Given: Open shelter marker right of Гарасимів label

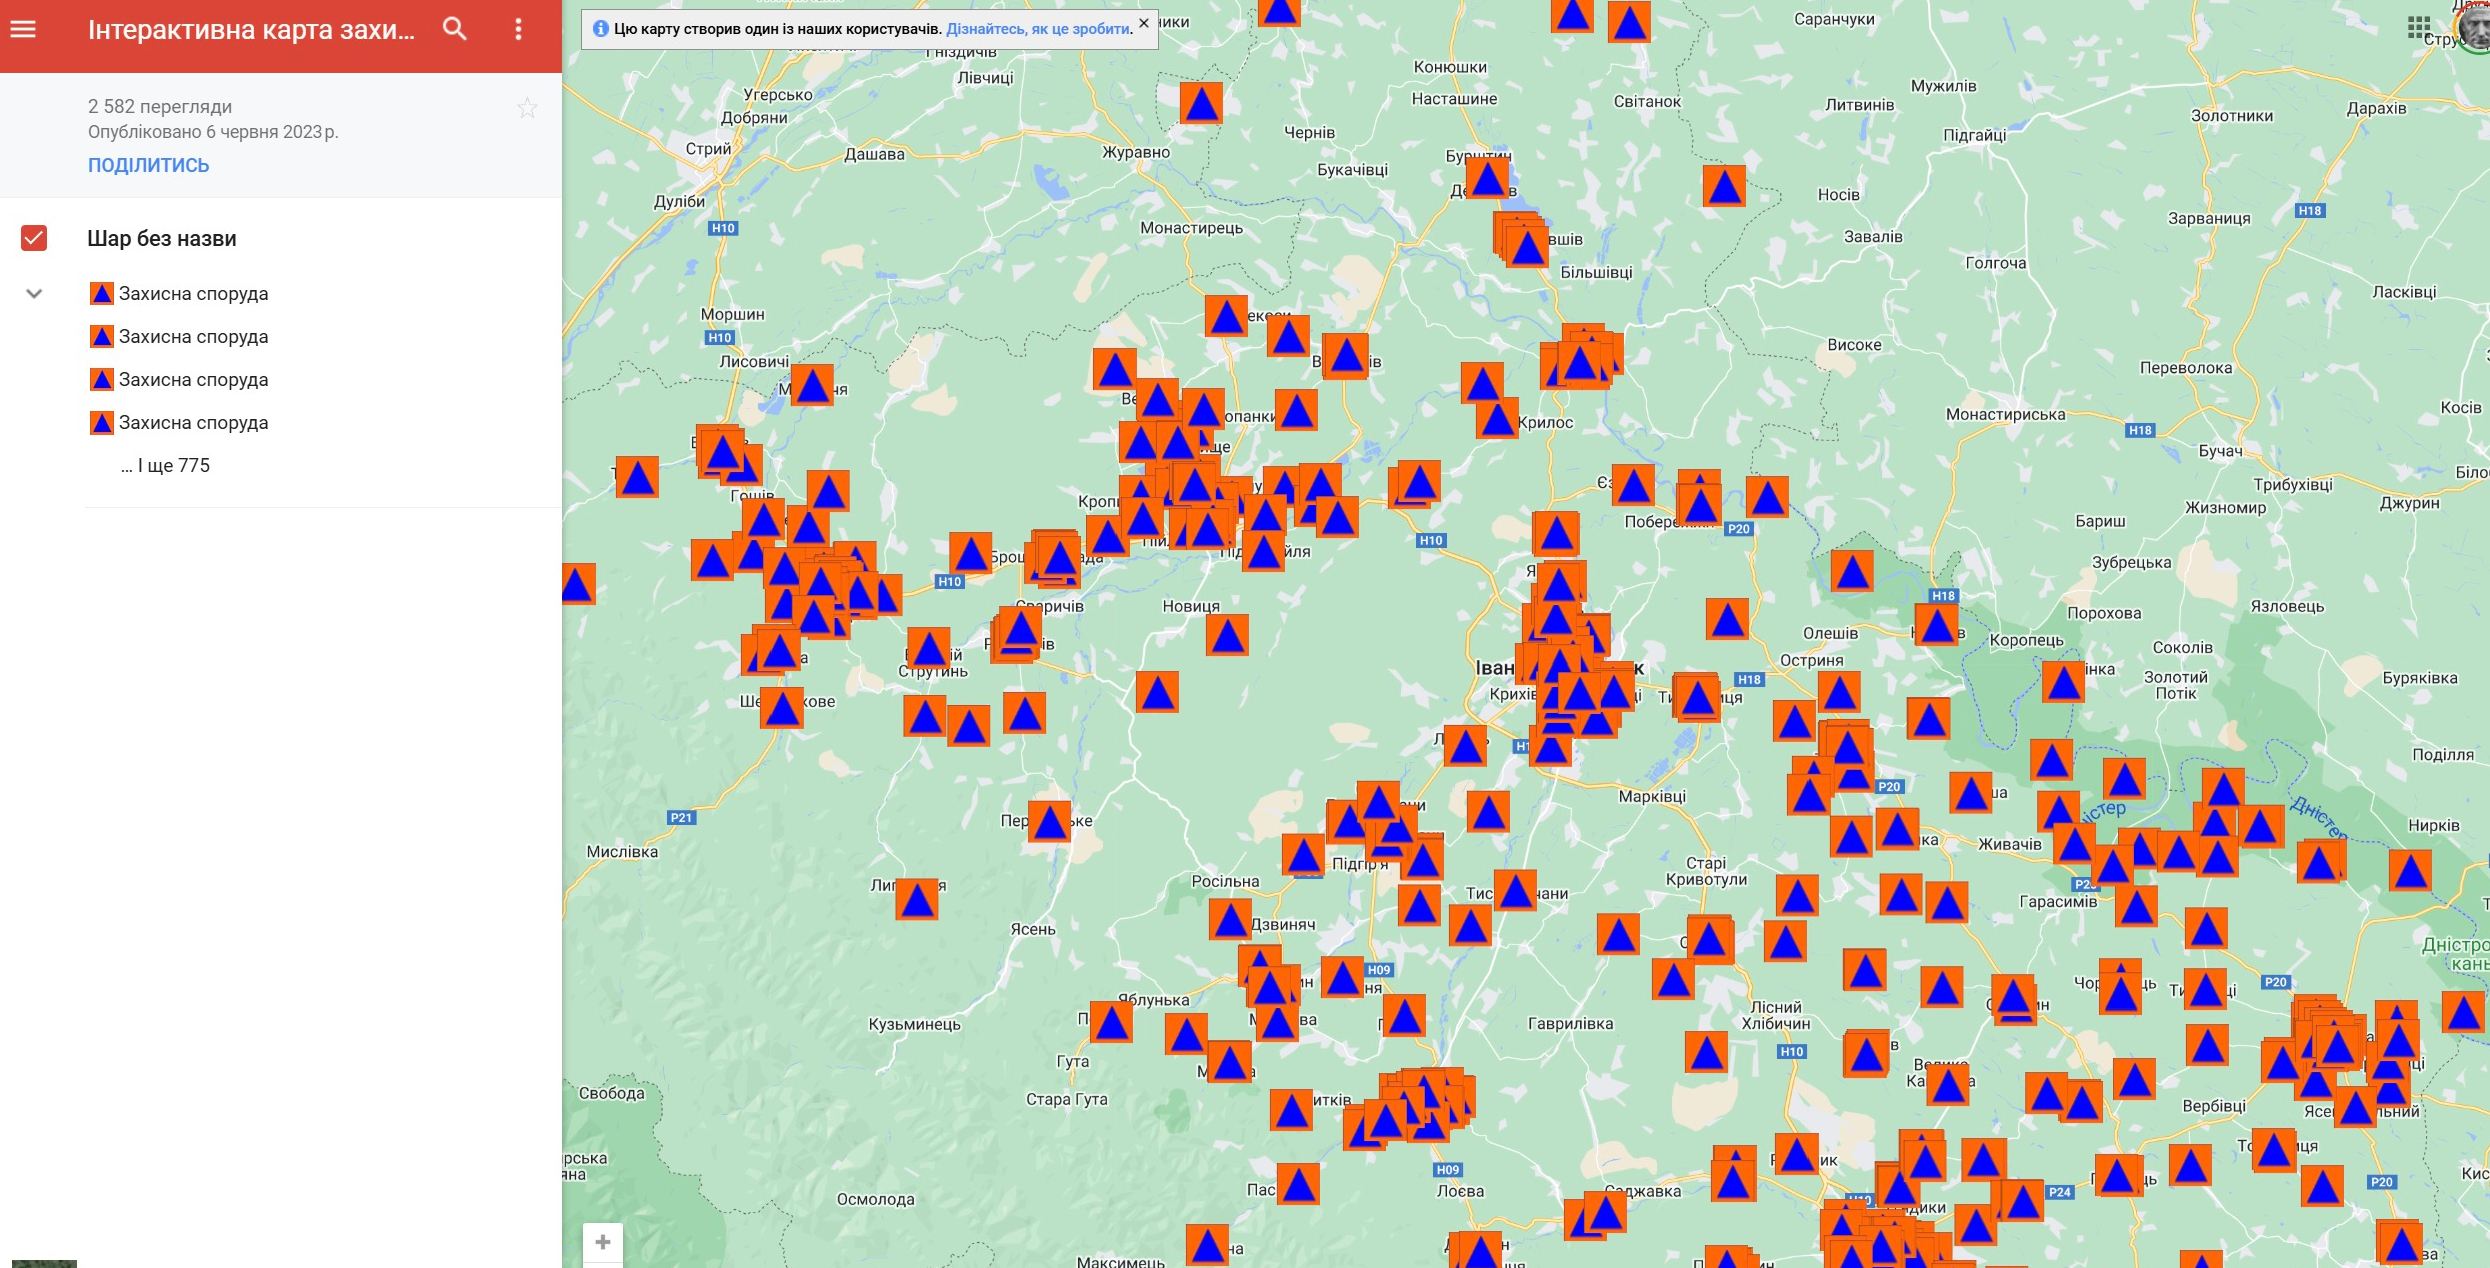Looking at the screenshot, I should [2136, 906].
